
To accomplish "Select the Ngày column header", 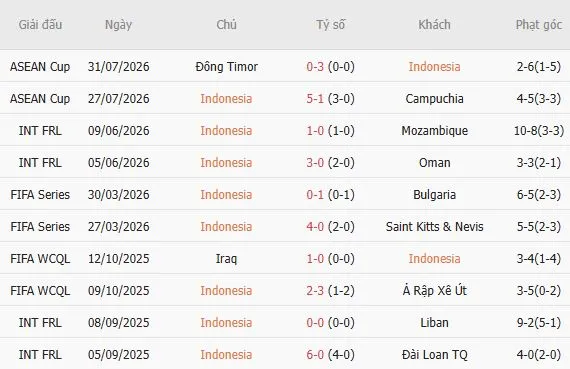I will point(119,25).
